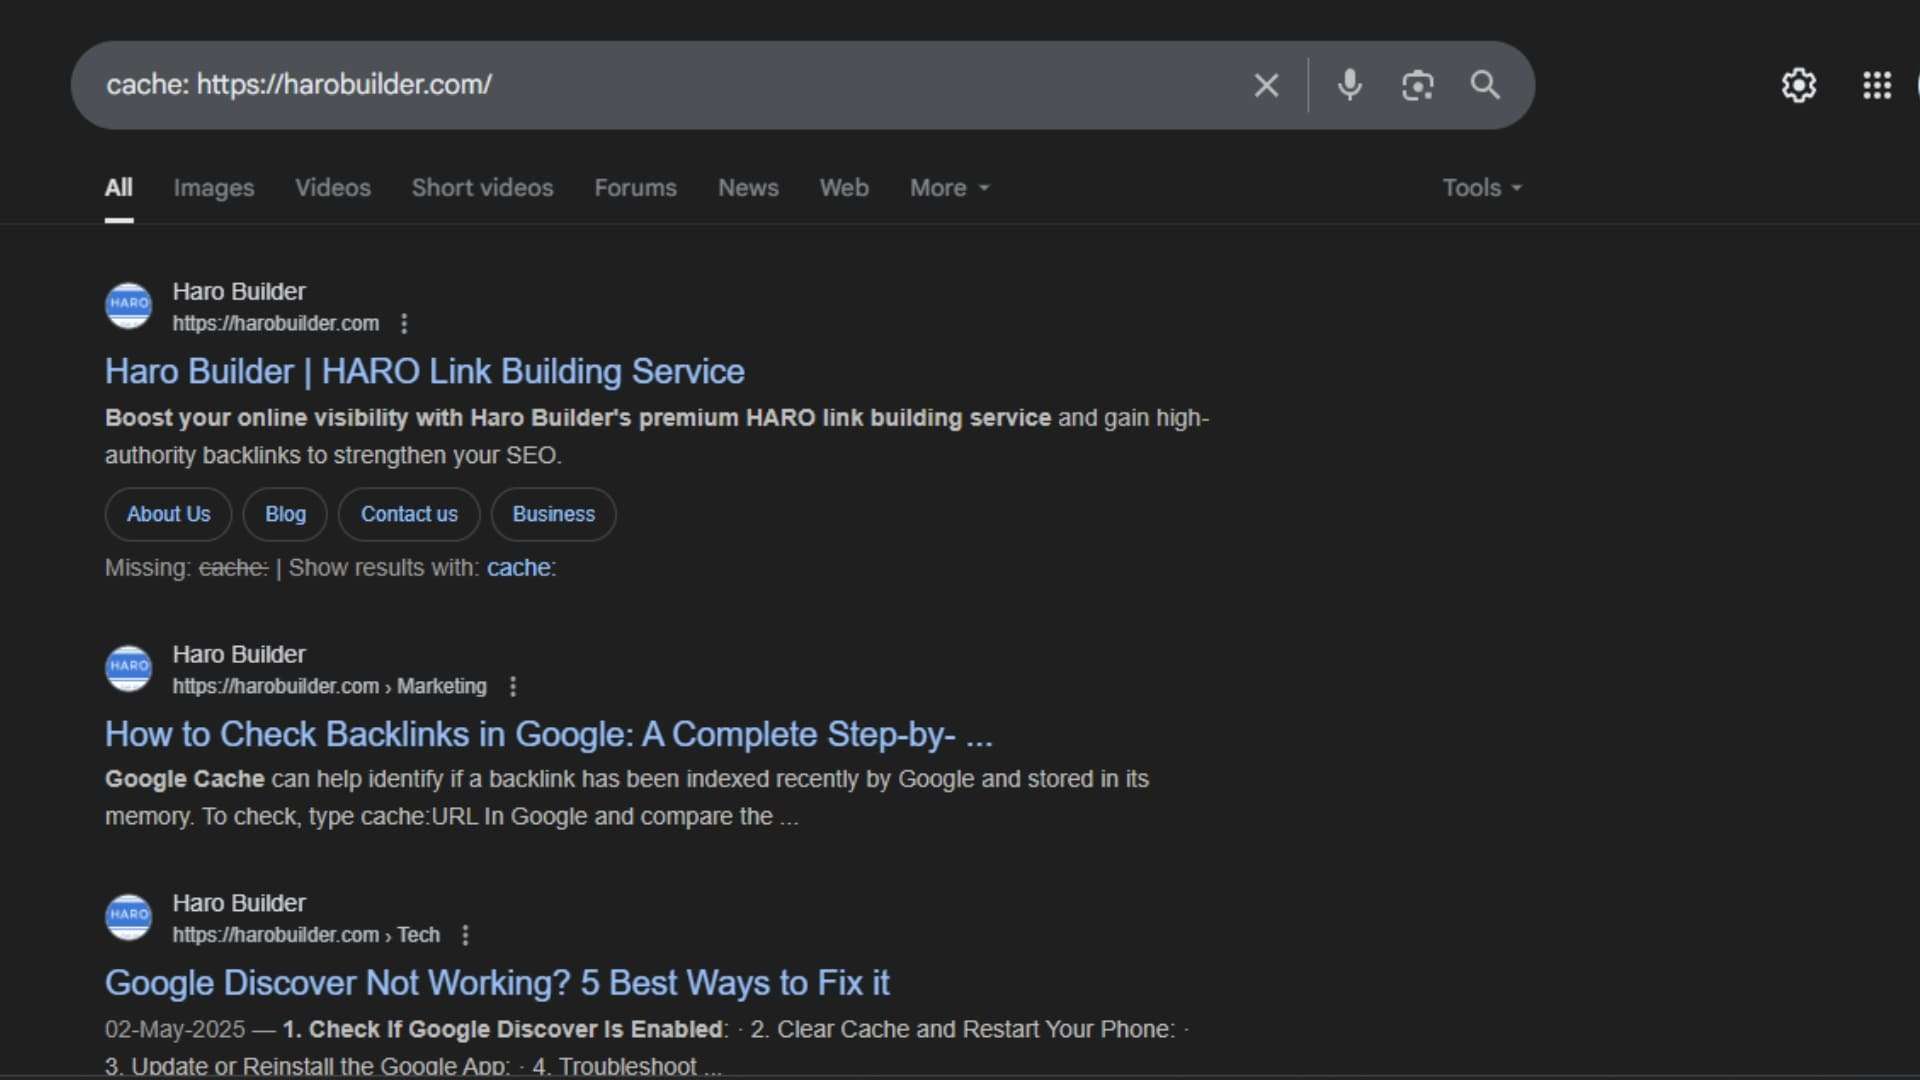Viewport: 1920px width, 1080px height.
Task: Click the 02-May-2025 date text
Action: pyautogui.click(x=175, y=1030)
